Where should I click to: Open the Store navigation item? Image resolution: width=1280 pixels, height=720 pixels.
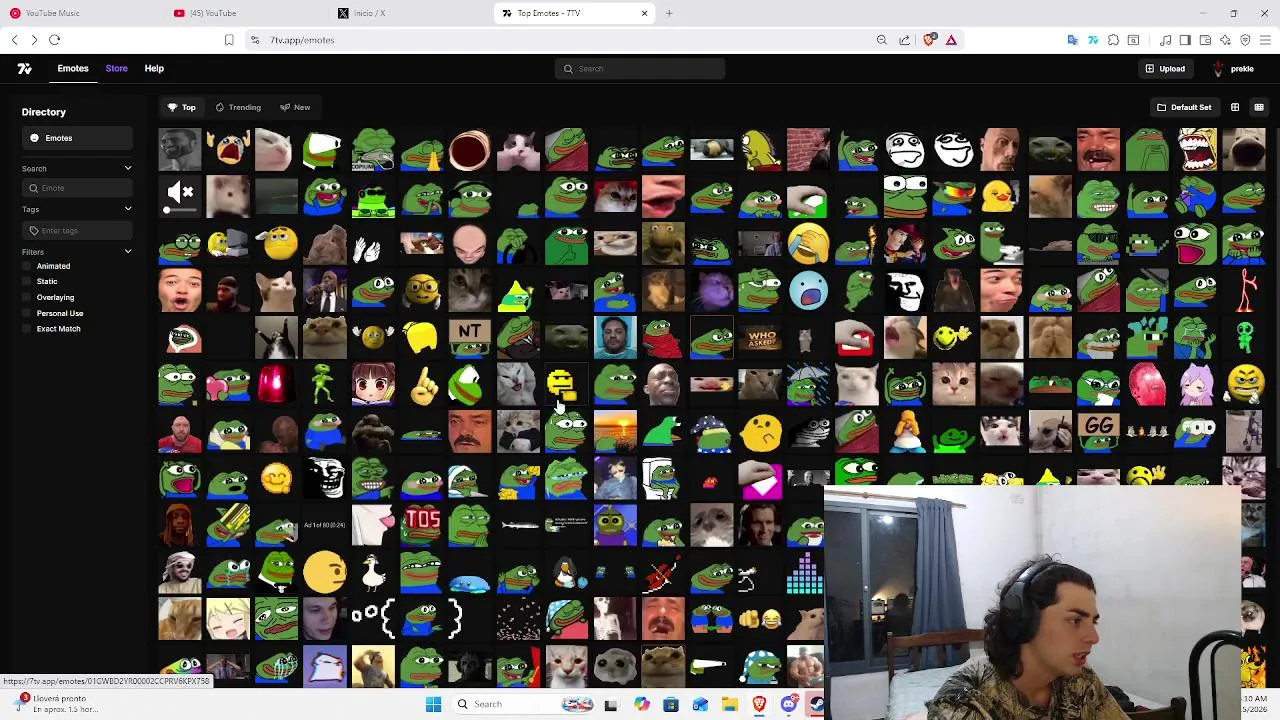116,68
